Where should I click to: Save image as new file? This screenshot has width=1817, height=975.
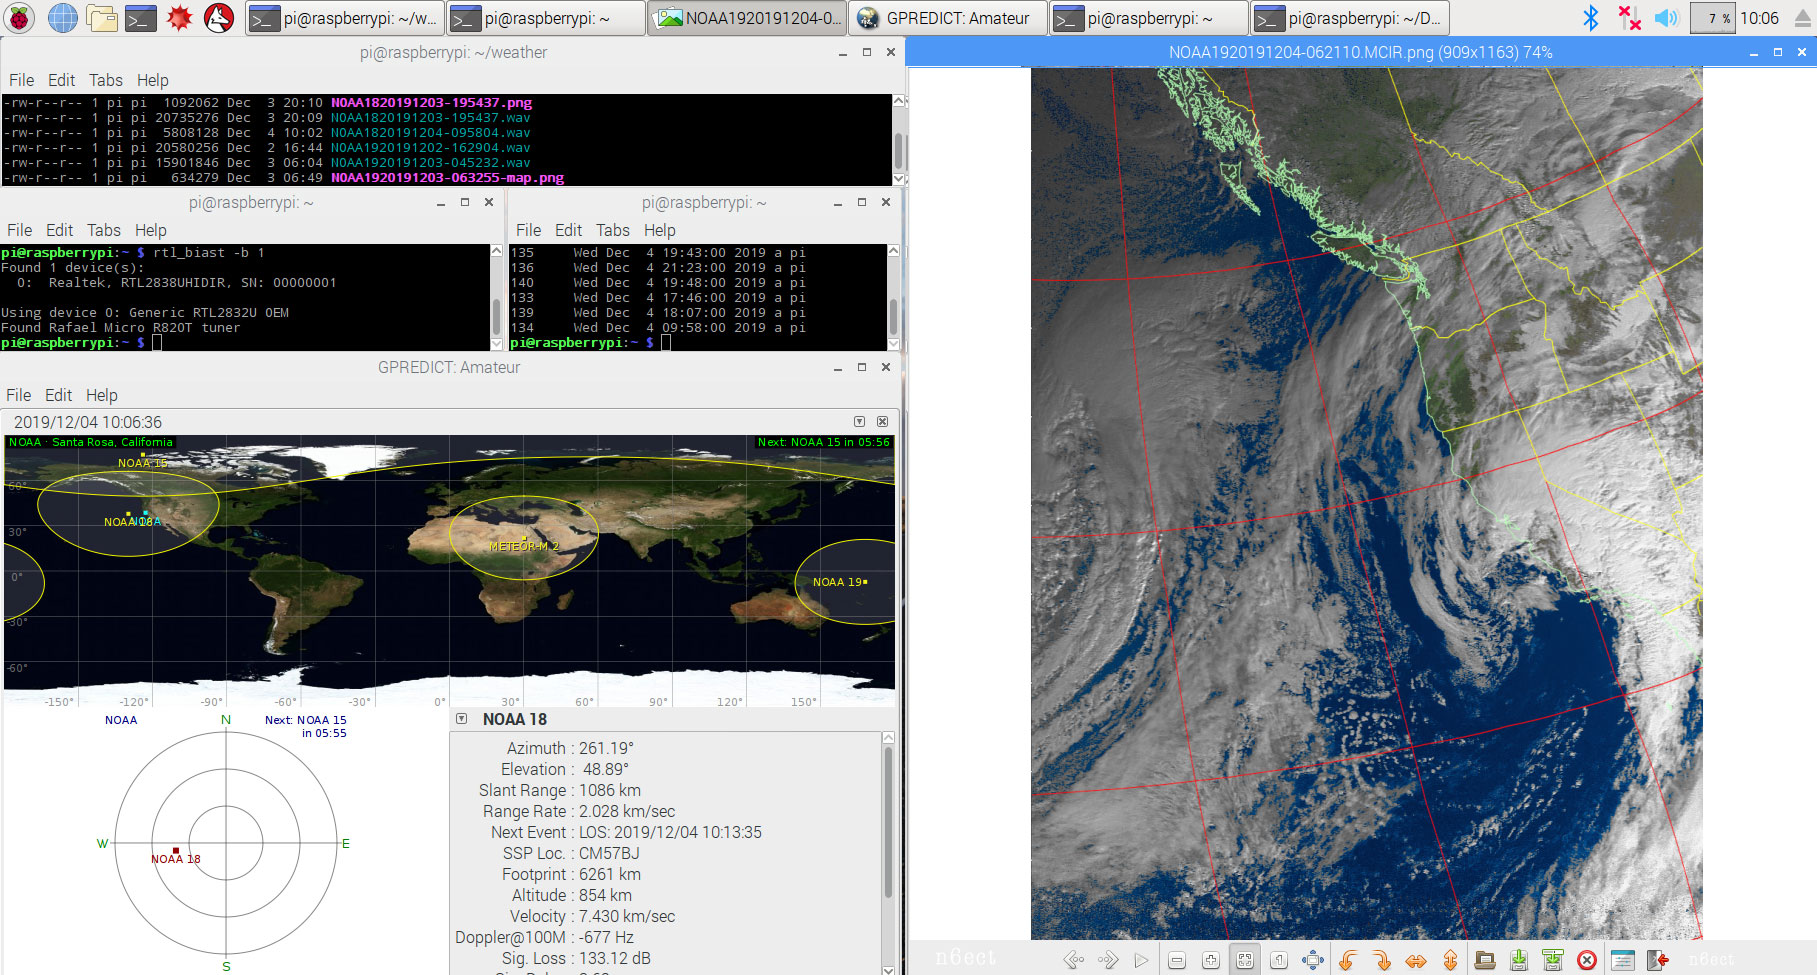click(x=1553, y=960)
